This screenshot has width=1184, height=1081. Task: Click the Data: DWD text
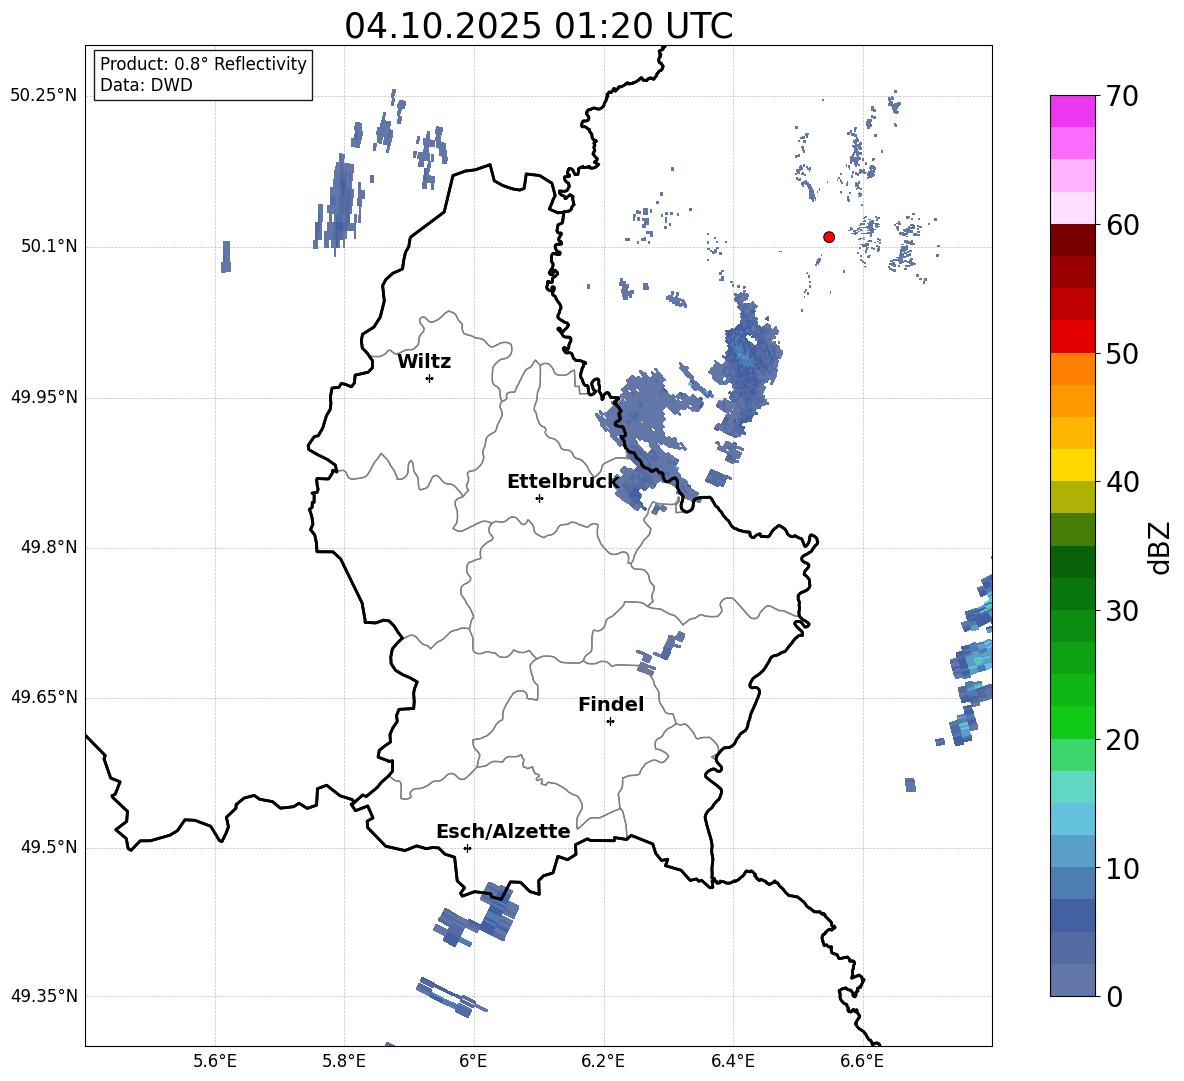(146, 85)
